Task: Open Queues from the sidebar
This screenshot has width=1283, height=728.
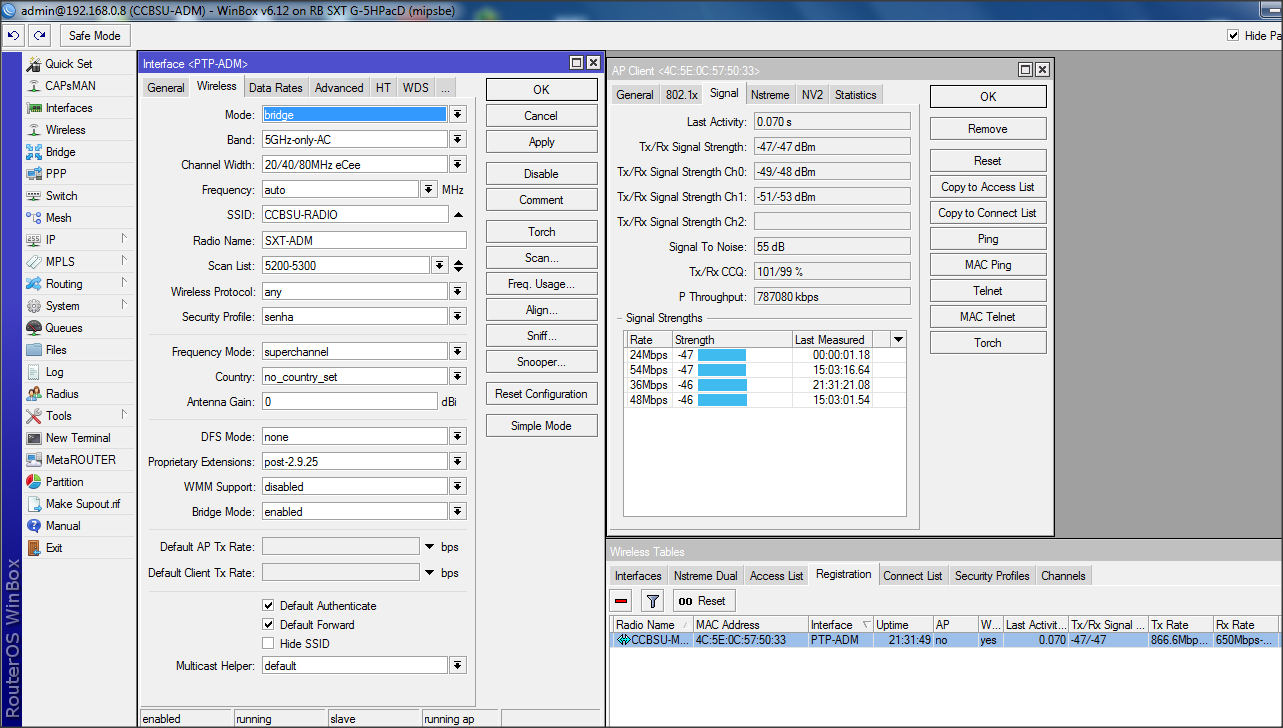Action: click(x=64, y=328)
